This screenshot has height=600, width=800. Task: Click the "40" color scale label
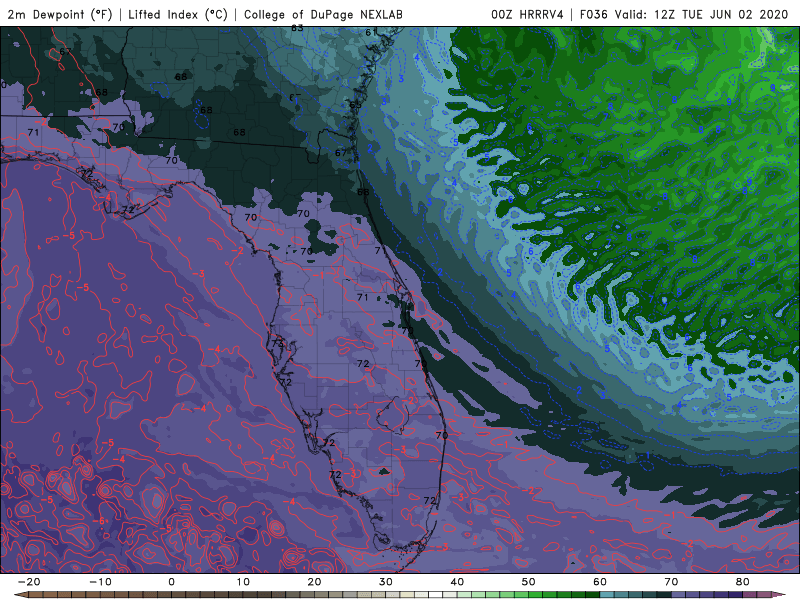tap(457, 582)
